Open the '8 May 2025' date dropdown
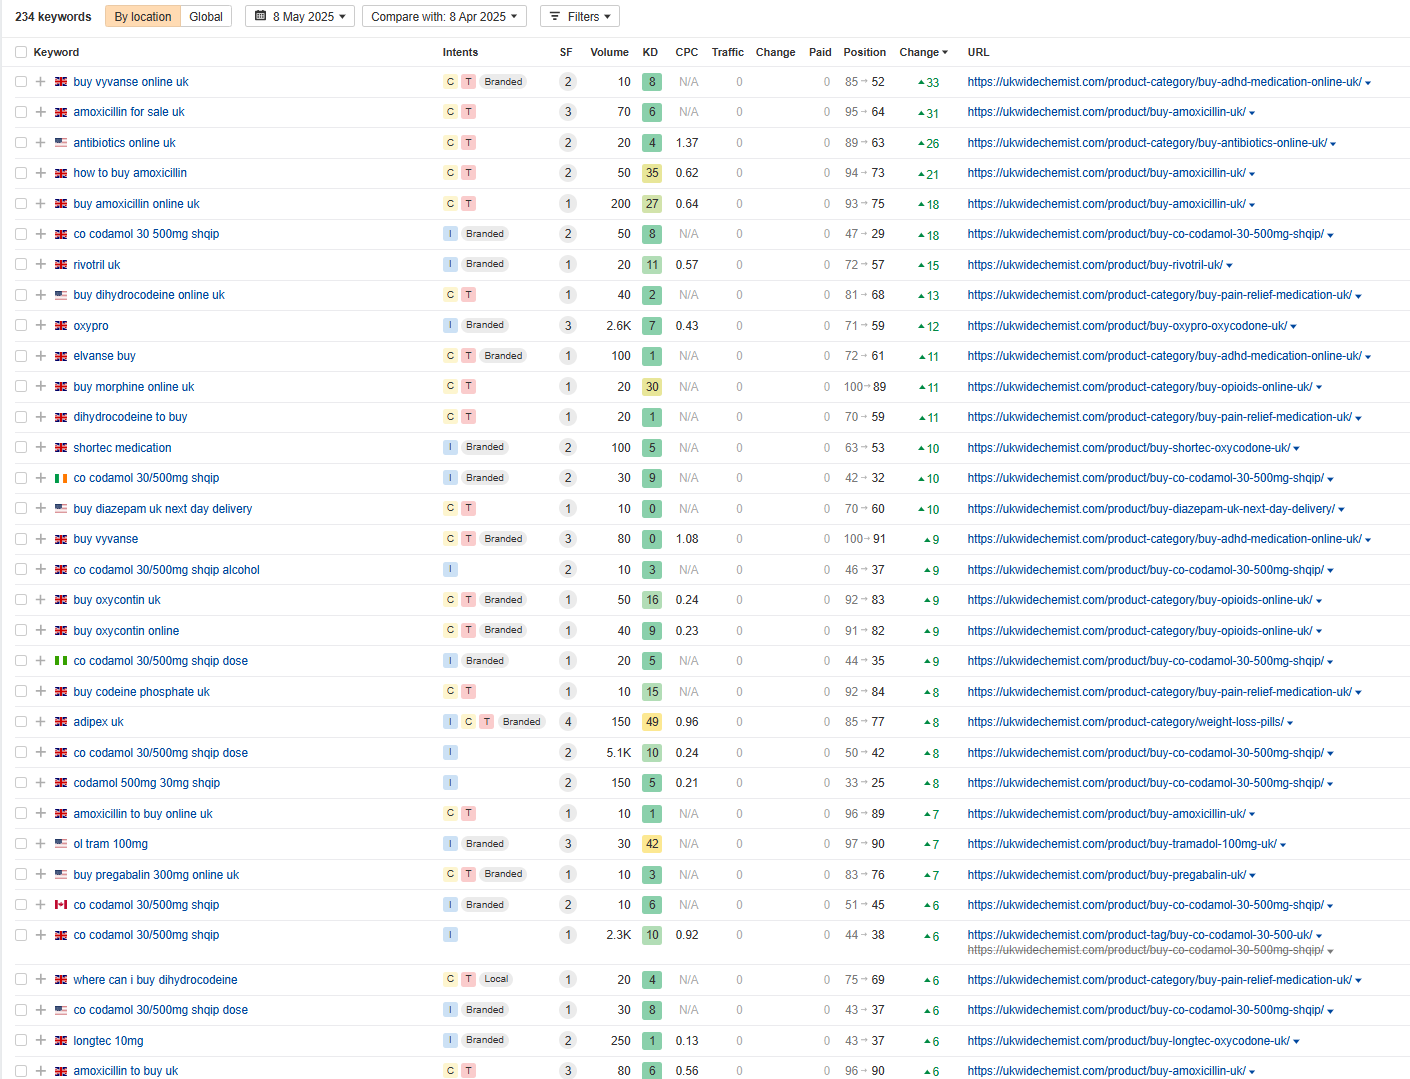This screenshot has height=1079, width=1410. click(x=300, y=17)
